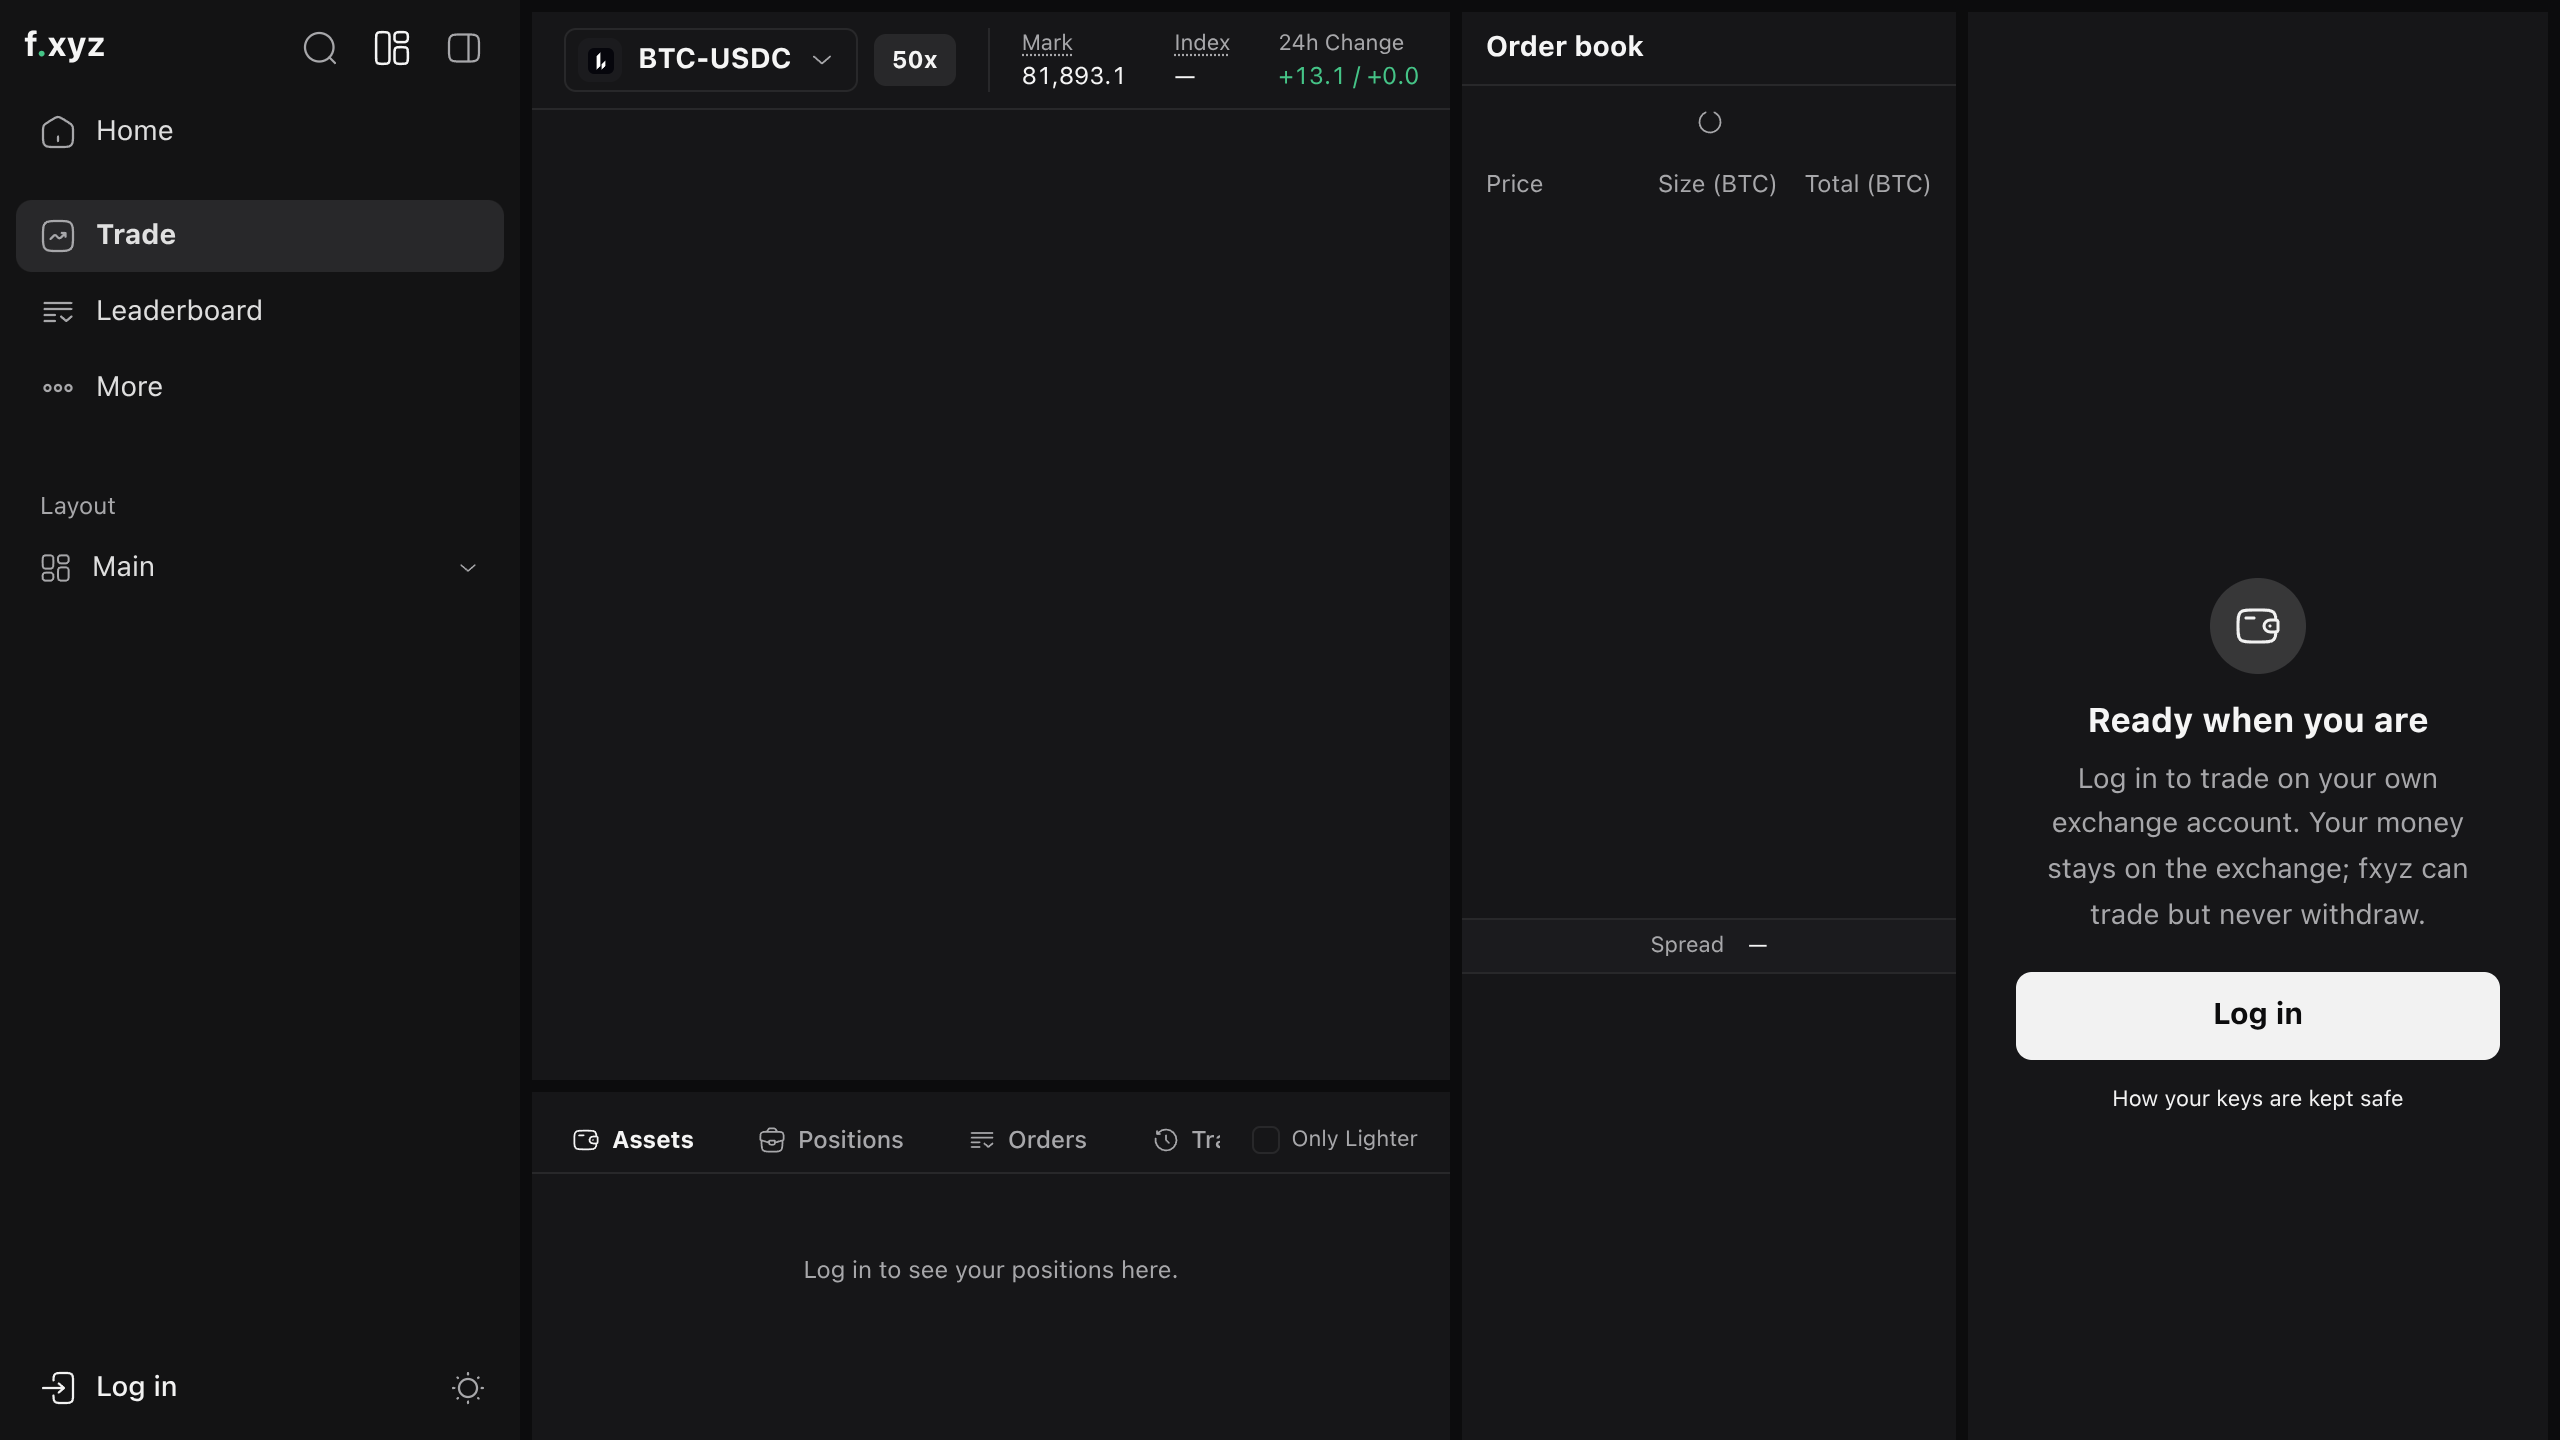Image resolution: width=2560 pixels, height=1440 pixels.
Task: Click the Leaderboard list icon
Action: 58,312
